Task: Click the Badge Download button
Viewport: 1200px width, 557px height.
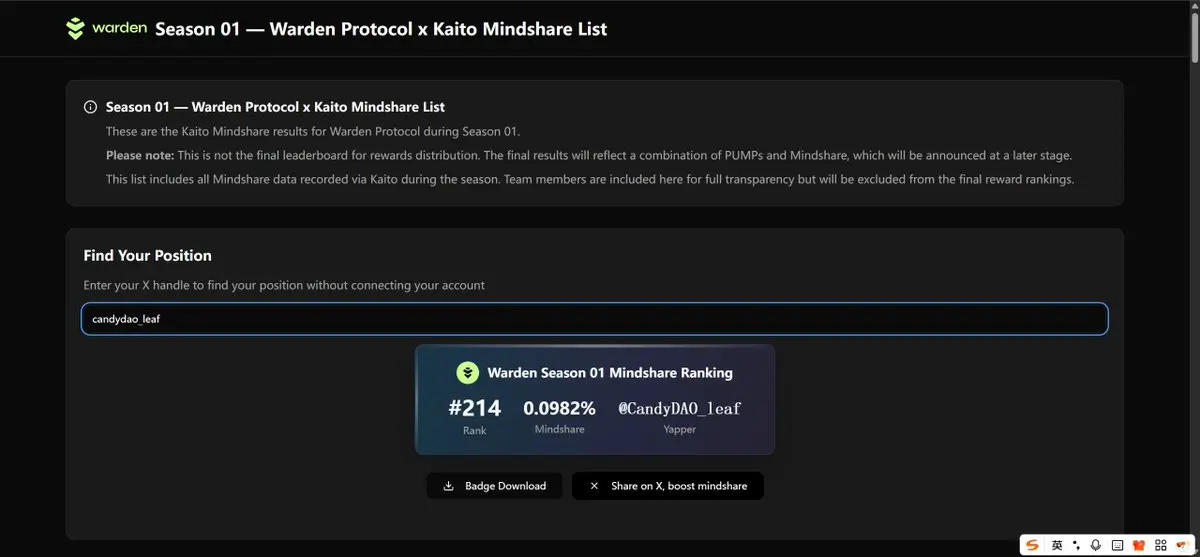Action: coord(494,486)
